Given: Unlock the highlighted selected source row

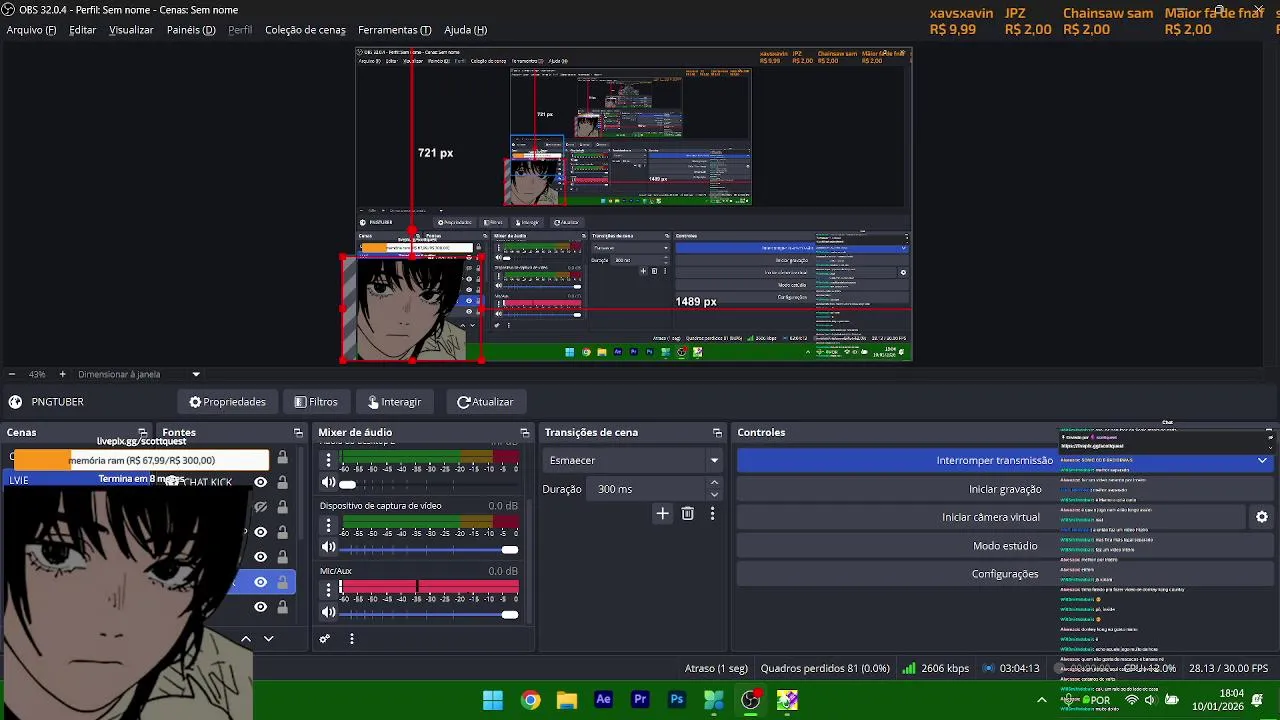Looking at the screenshot, I should [283, 582].
